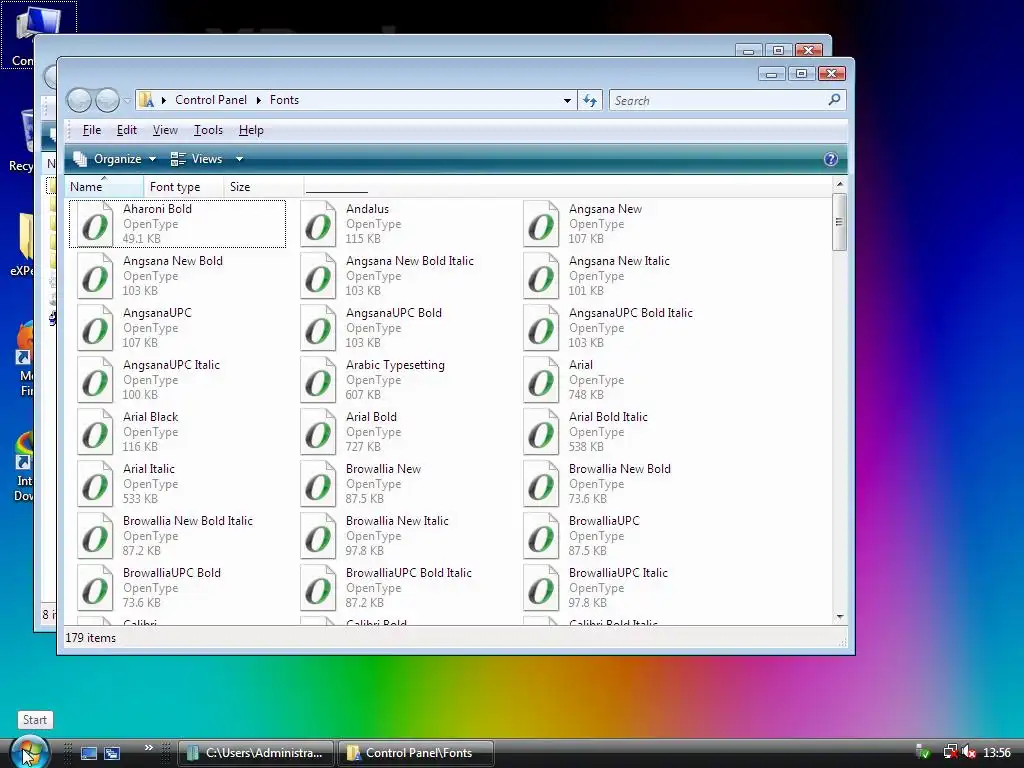Viewport: 1024px width, 768px height.
Task: Select the Browallia New Bold font icon
Action: pos(541,484)
